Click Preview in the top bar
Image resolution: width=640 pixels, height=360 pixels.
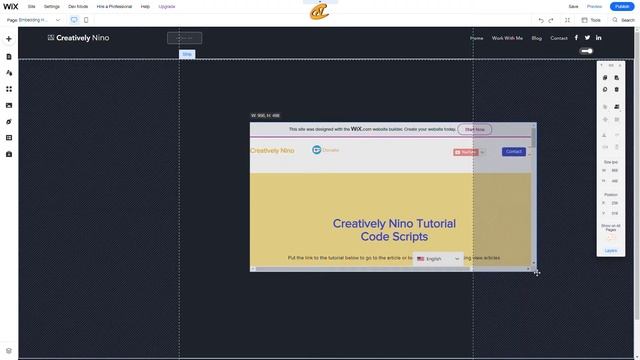click(x=594, y=7)
